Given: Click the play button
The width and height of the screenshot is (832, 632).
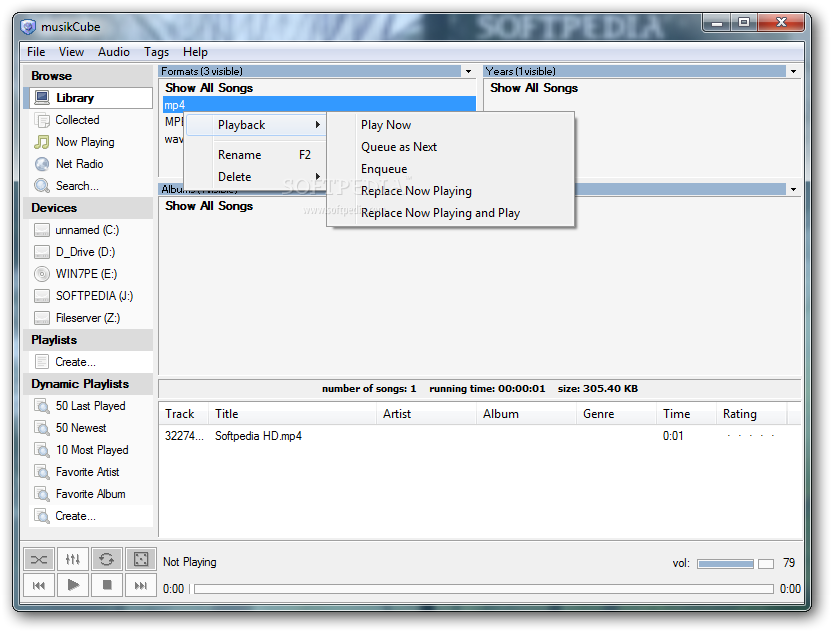Looking at the screenshot, I should [73, 585].
